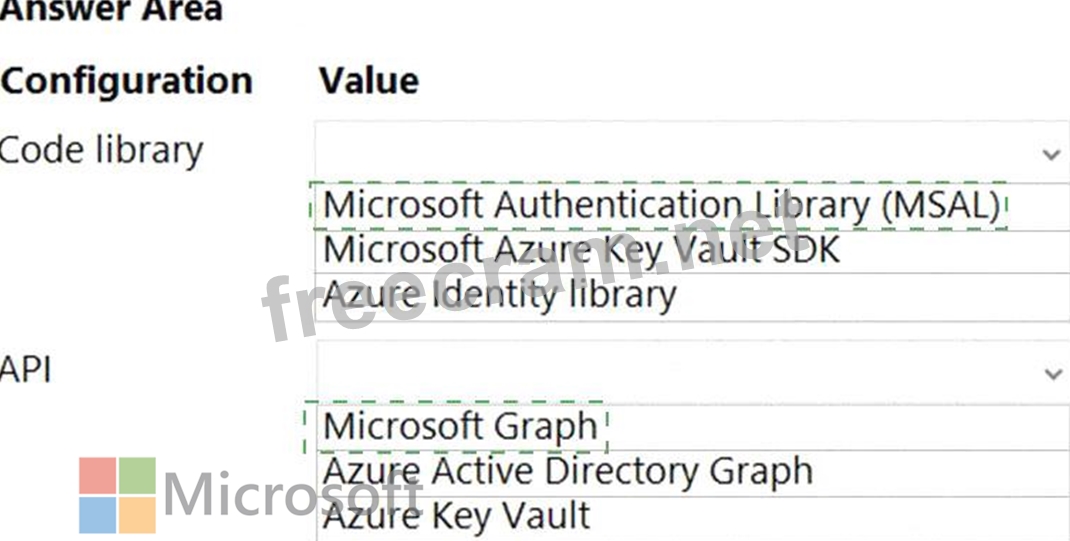This screenshot has width=1070, height=541.
Task: Click the Code library row label
Action: [x=101, y=150]
